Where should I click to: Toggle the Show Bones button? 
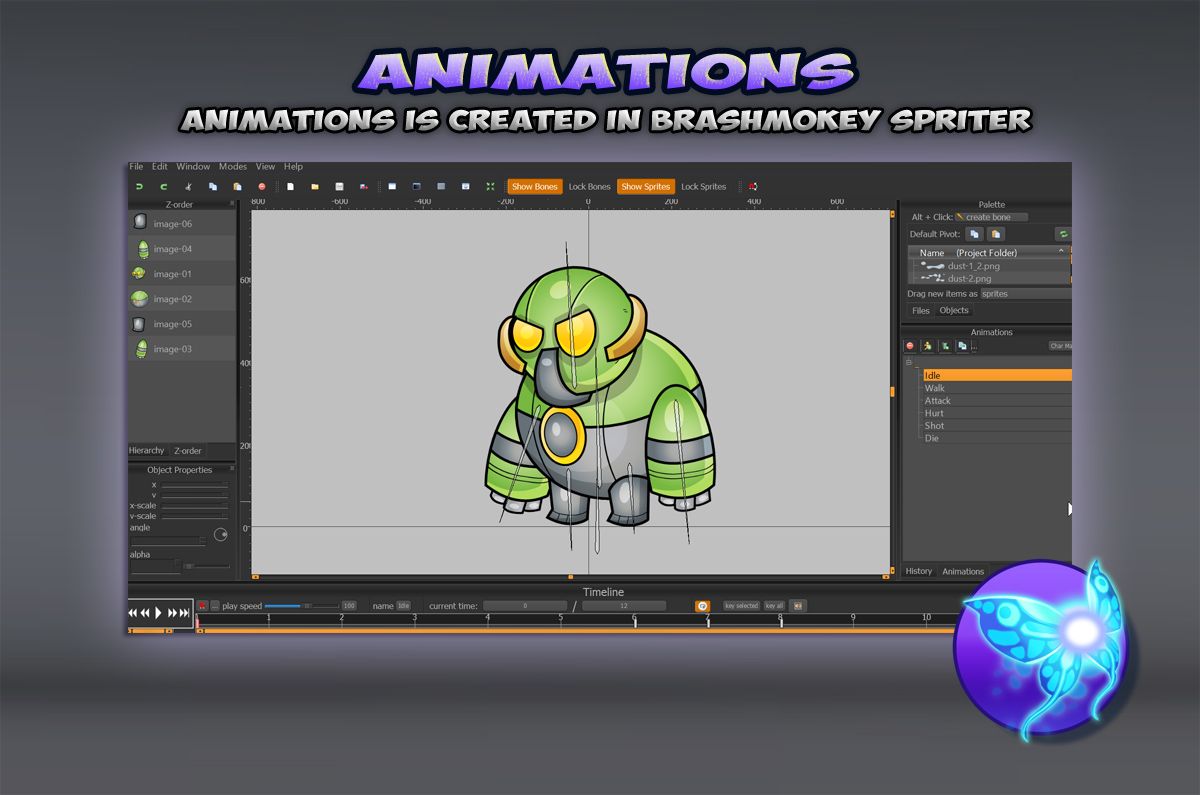click(534, 187)
